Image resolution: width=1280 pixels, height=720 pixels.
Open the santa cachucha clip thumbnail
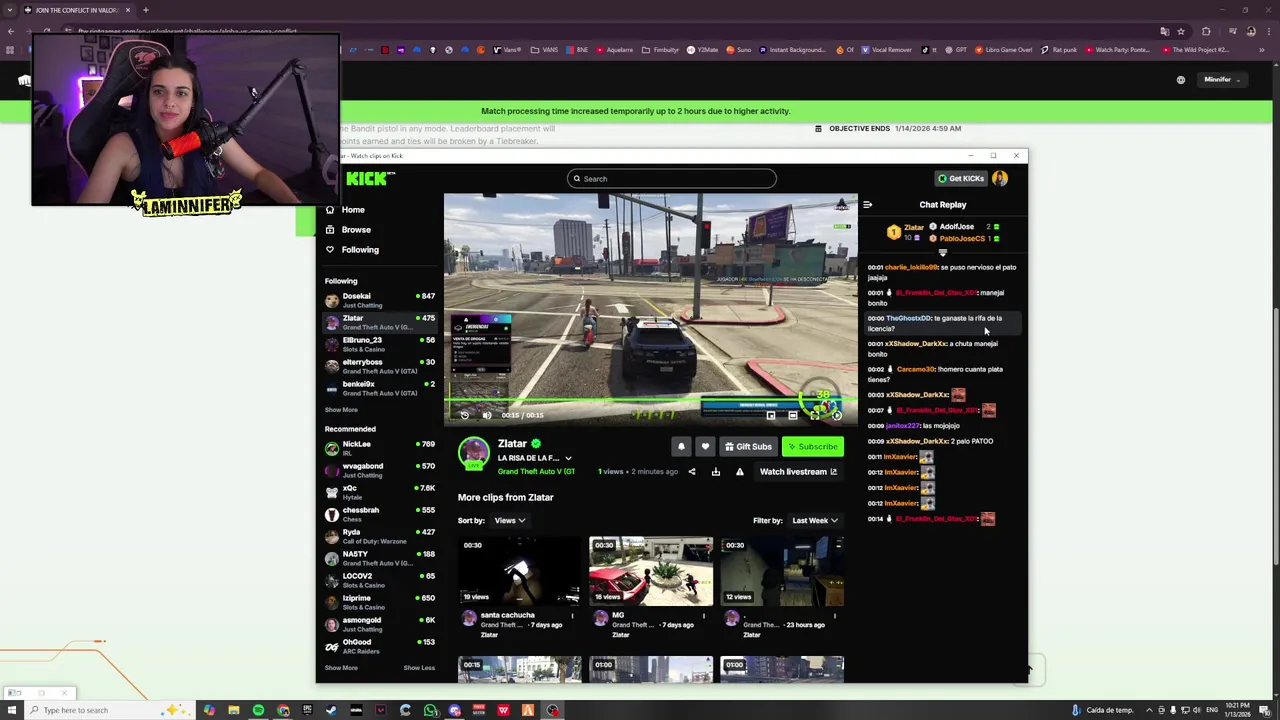tap(519, 571)
